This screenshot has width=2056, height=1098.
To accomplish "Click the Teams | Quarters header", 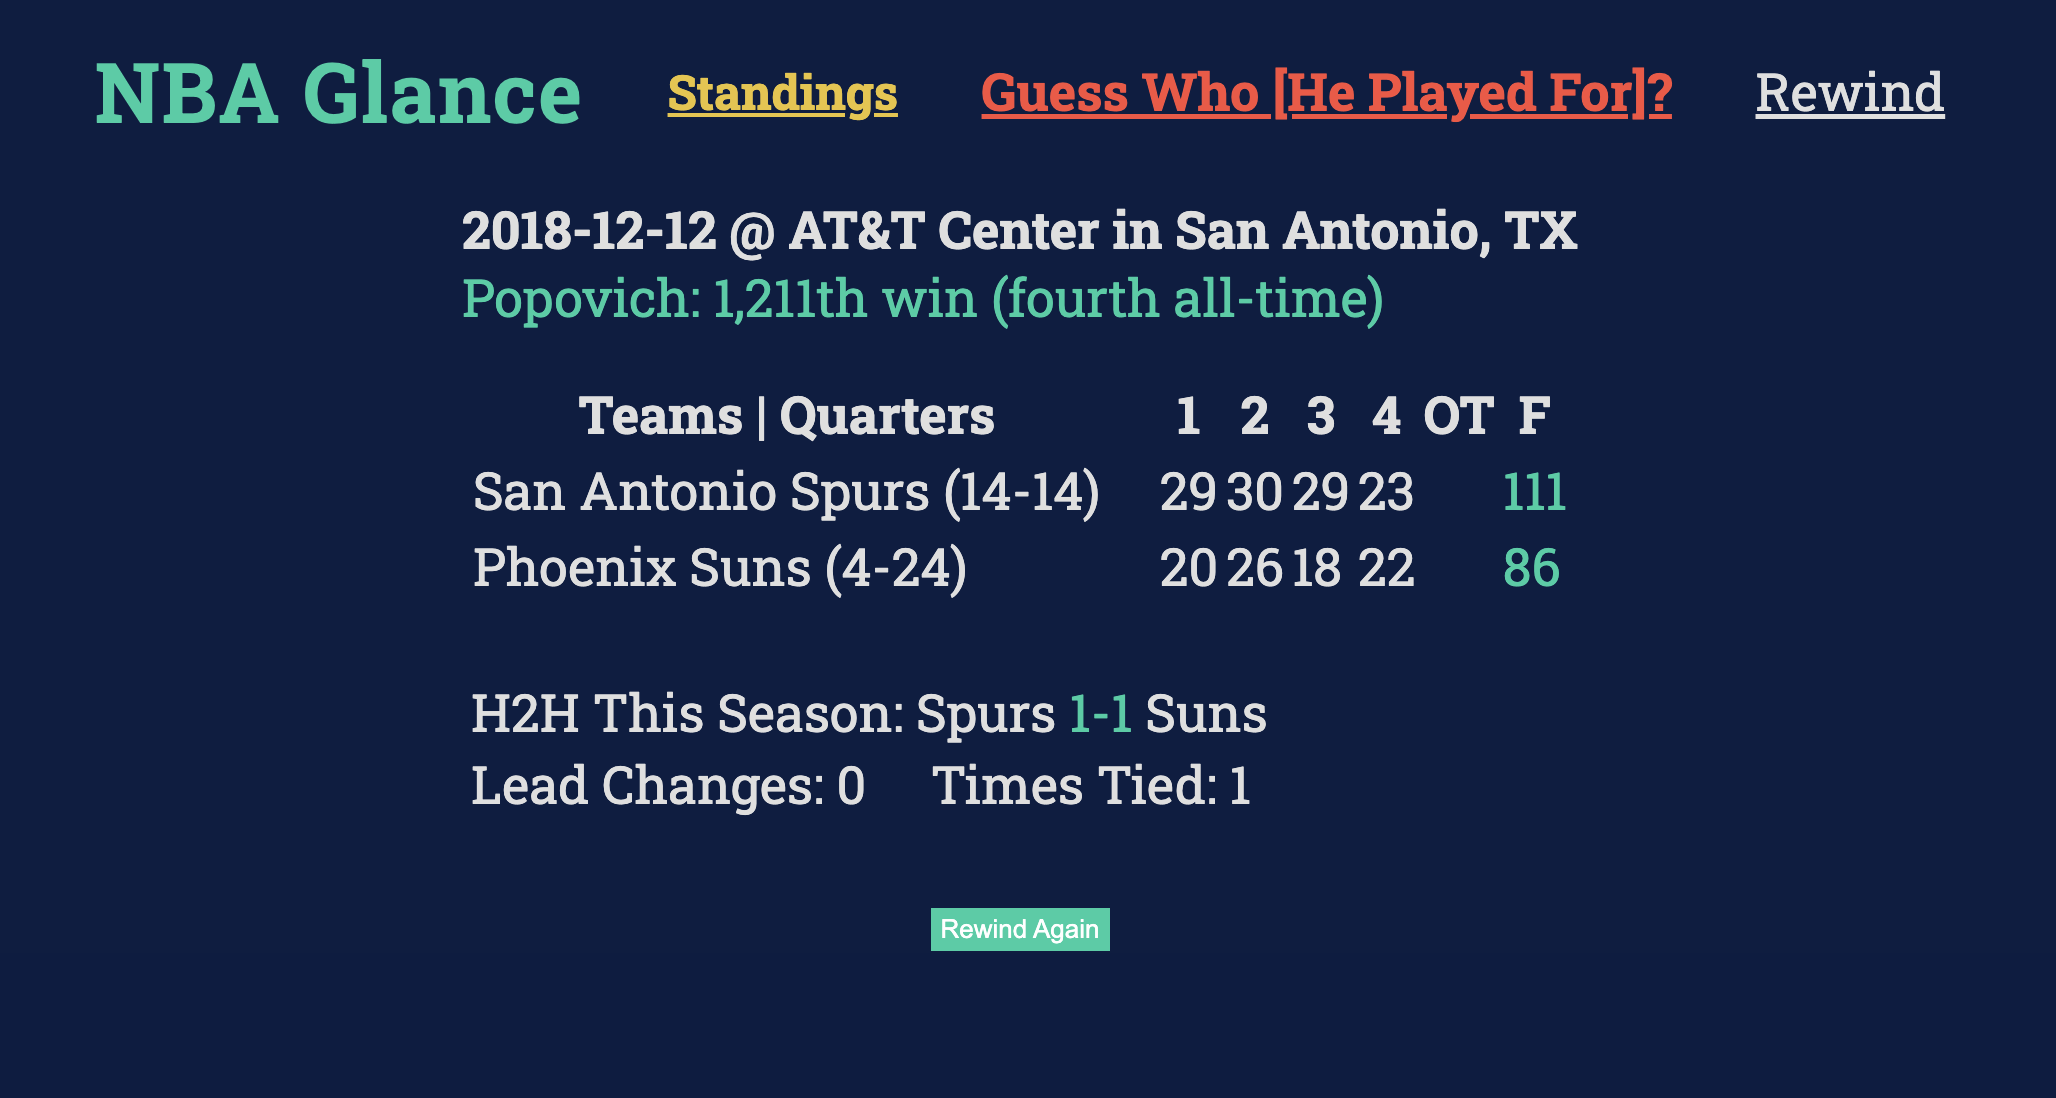I will click(787, 415).
